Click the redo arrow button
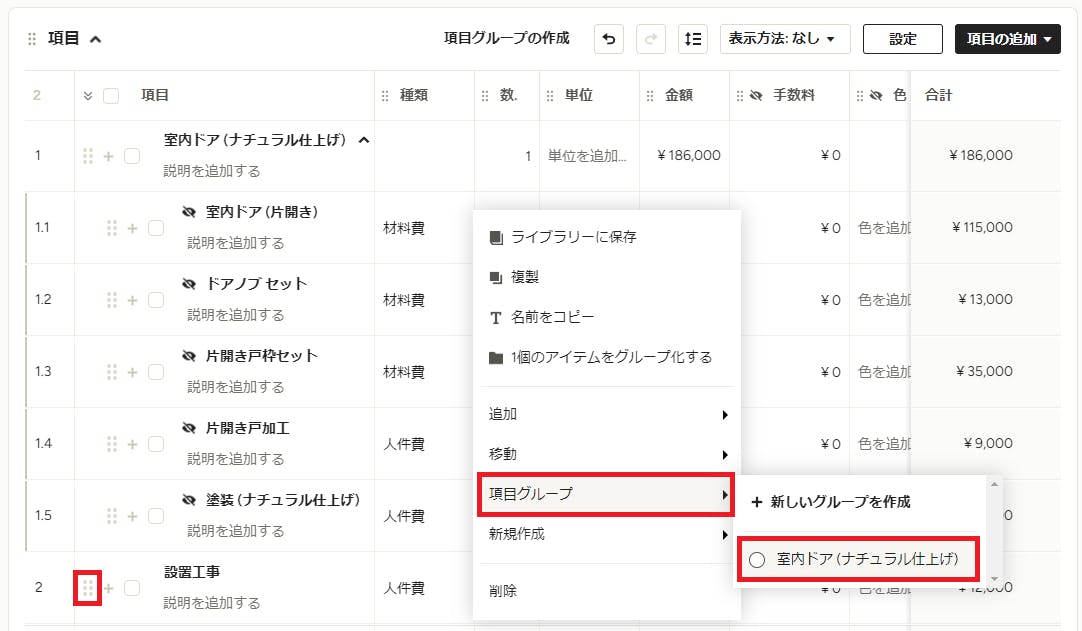 (x=650, y=39)
